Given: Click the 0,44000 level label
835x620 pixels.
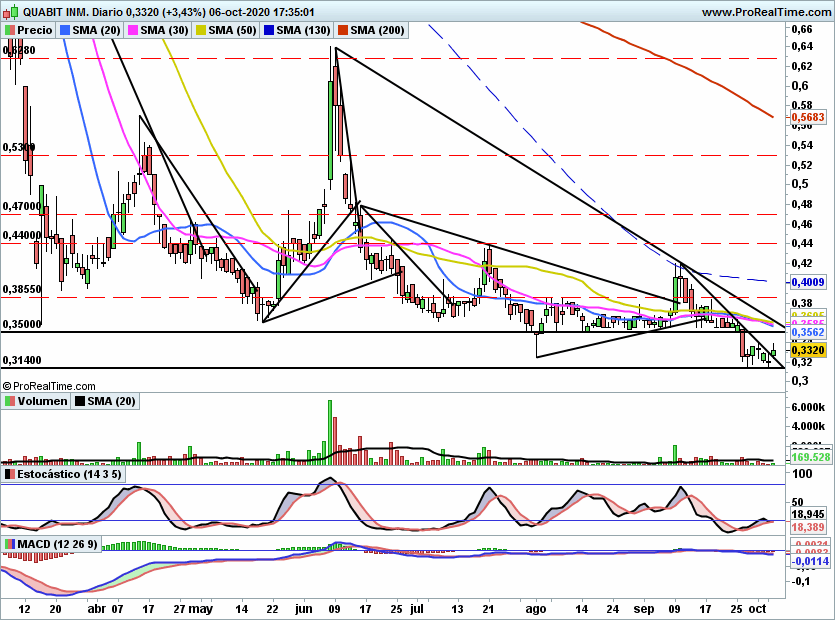Looking at the screenshot, I should coord(22,235).
